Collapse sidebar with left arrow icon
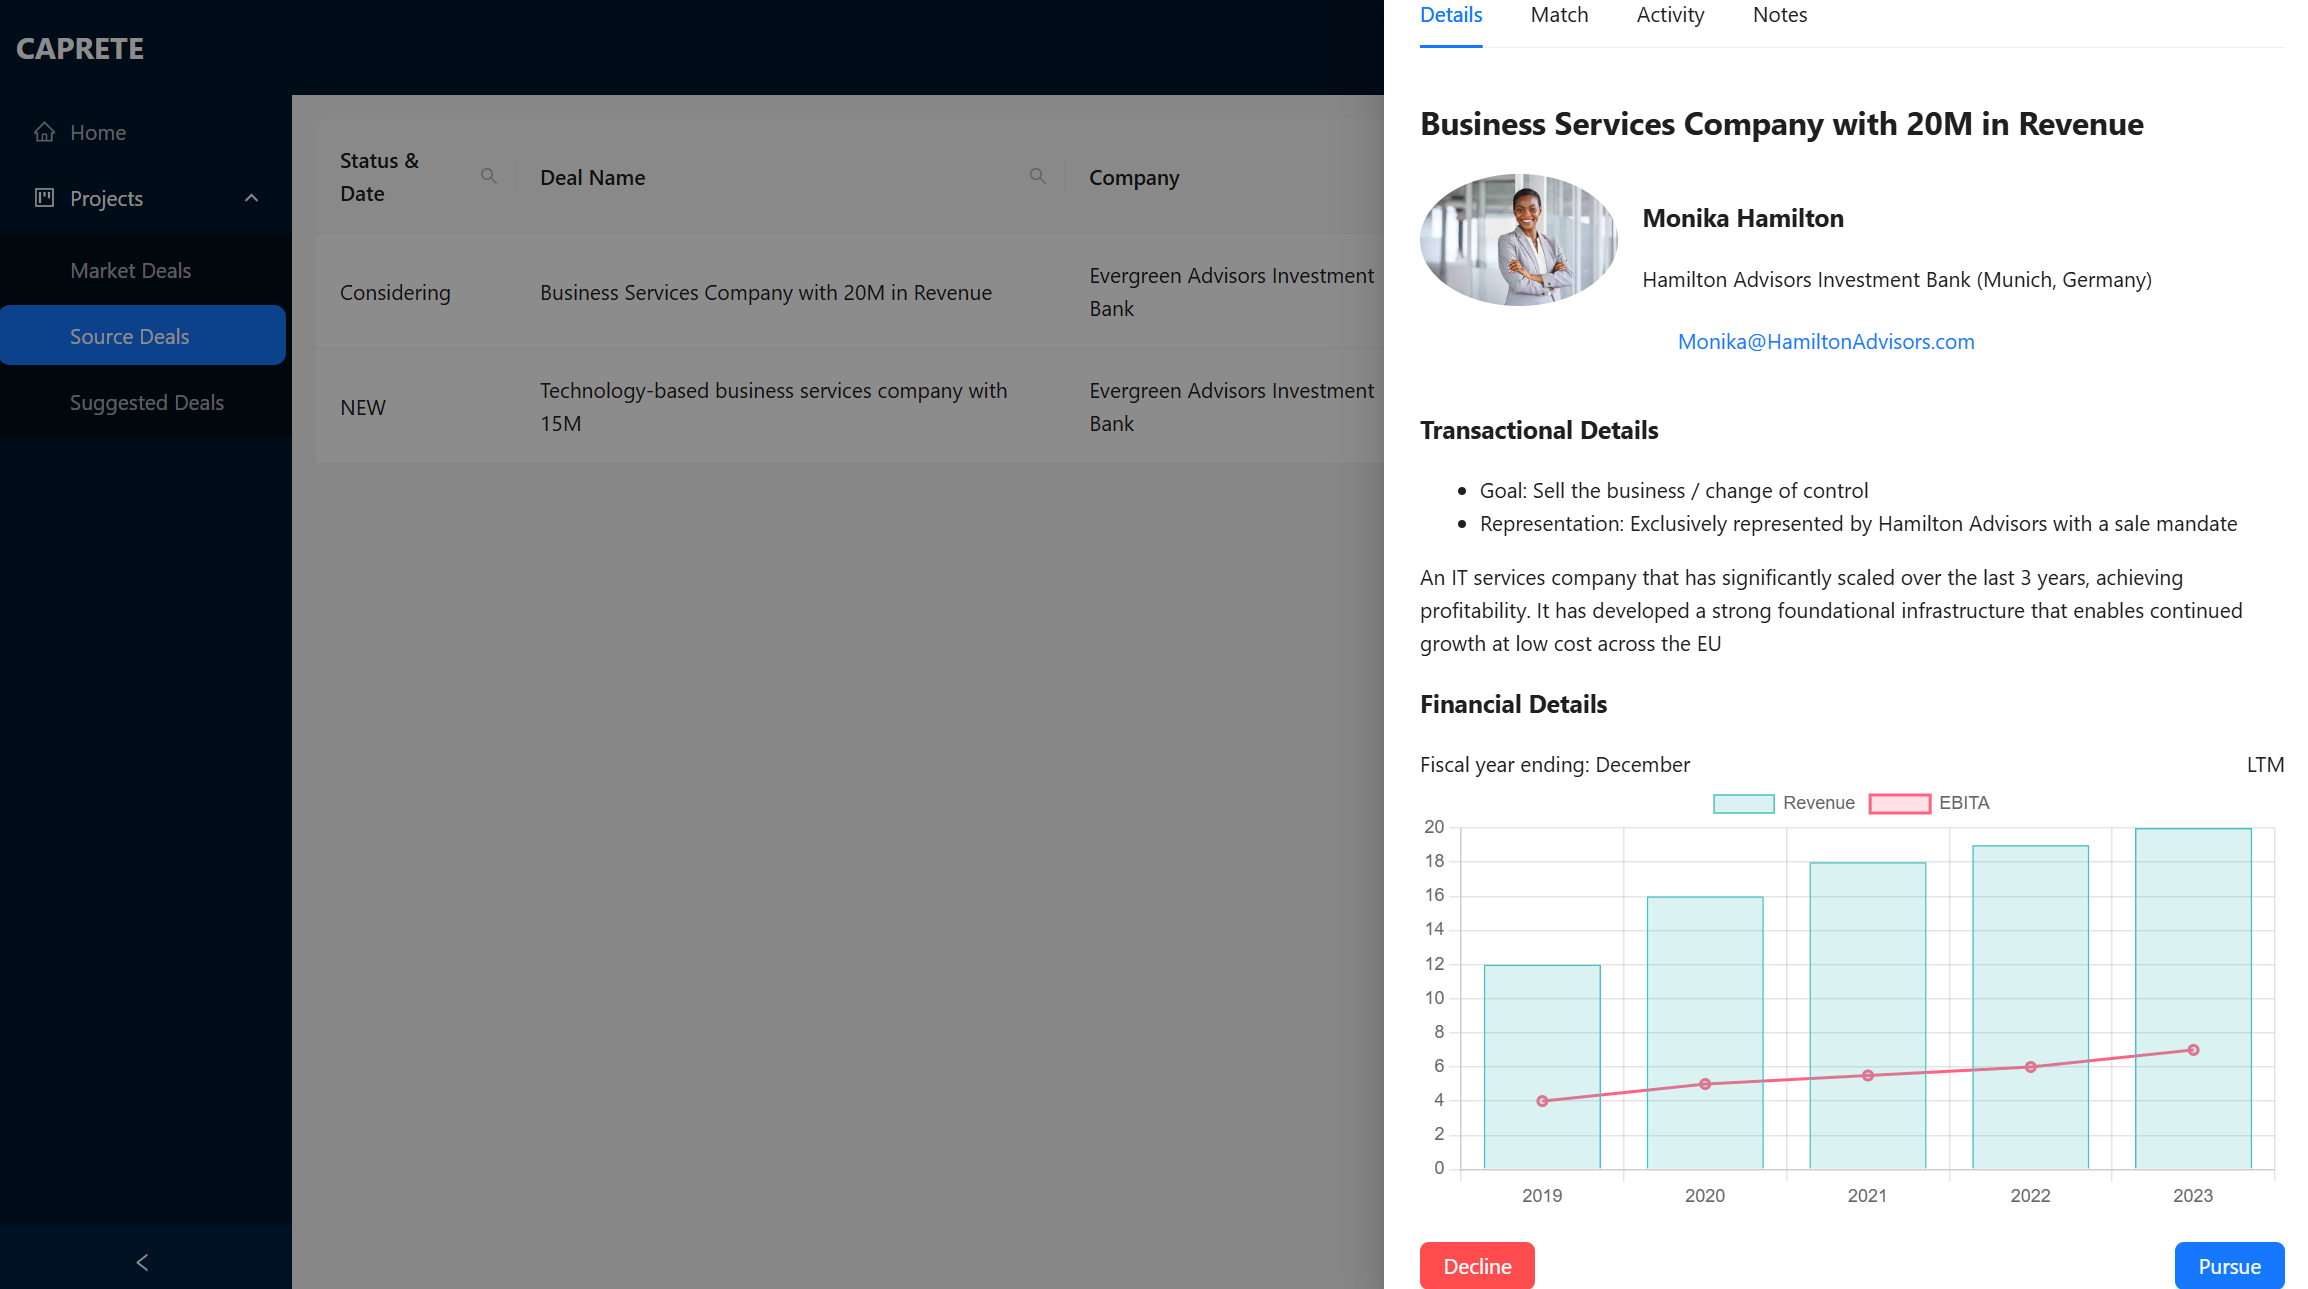This screenshot has height=1289, width=2308. click(143, 1262)
